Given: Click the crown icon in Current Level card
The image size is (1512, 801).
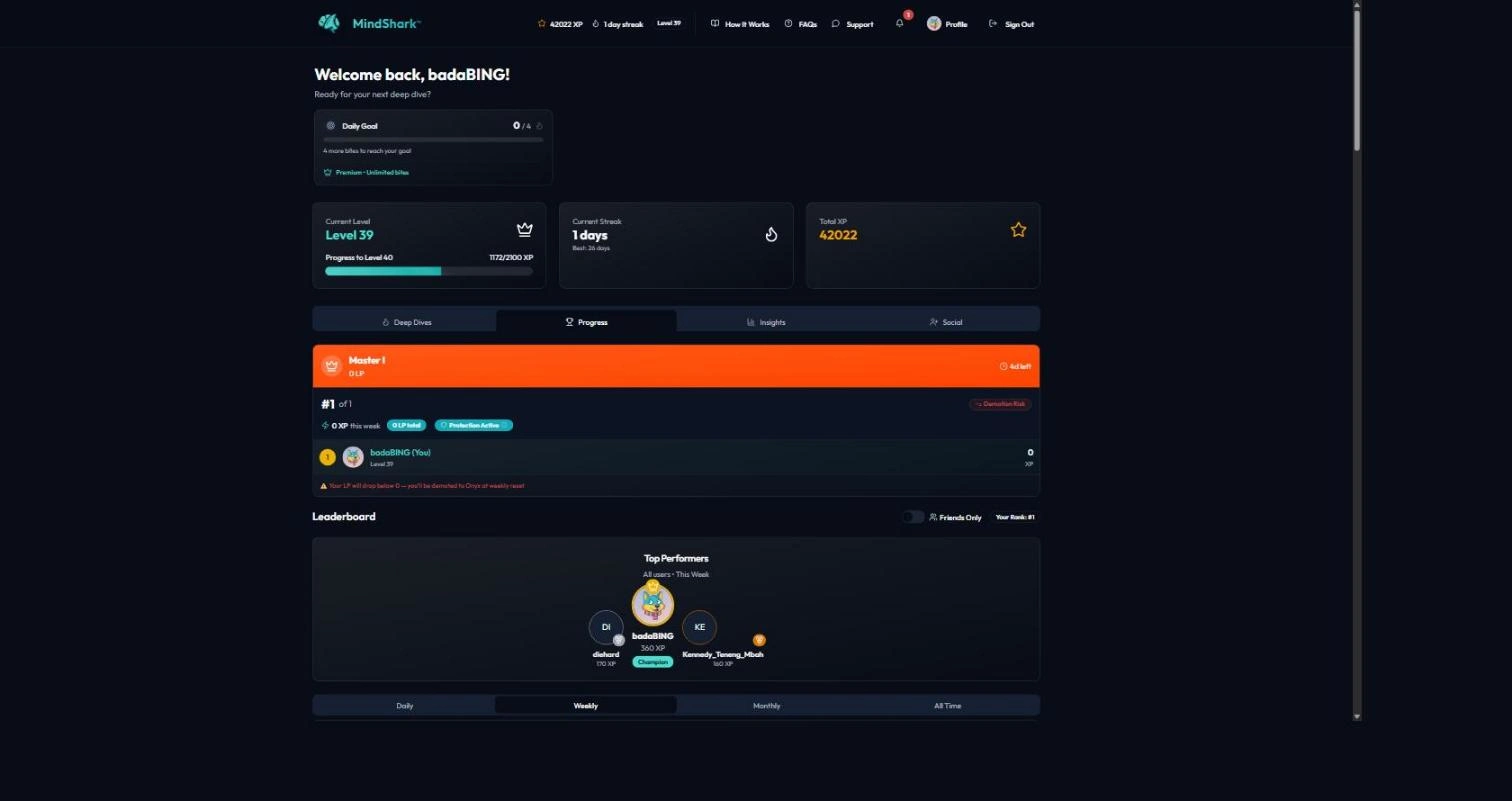Looking at the screenshot, I should (x=524, y=230).
